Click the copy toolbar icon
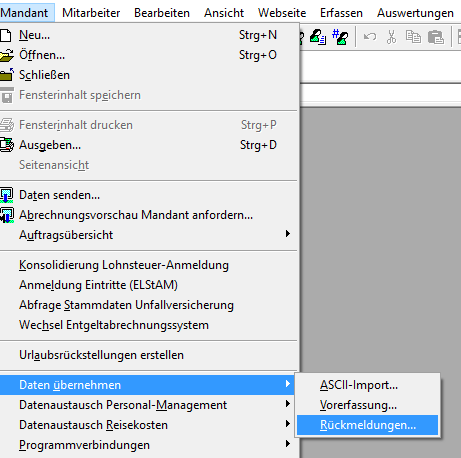 (413, 37)
